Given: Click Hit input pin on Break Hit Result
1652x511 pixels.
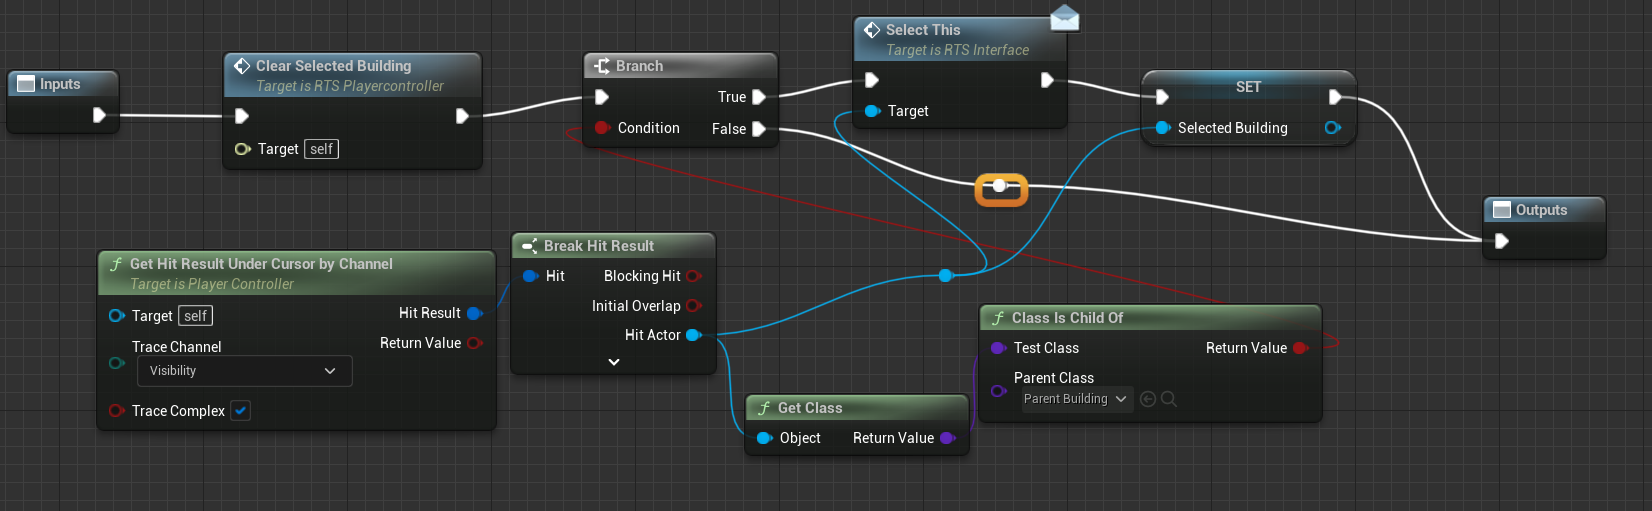Looking at the screenshot, I should (x=530, y=276).
